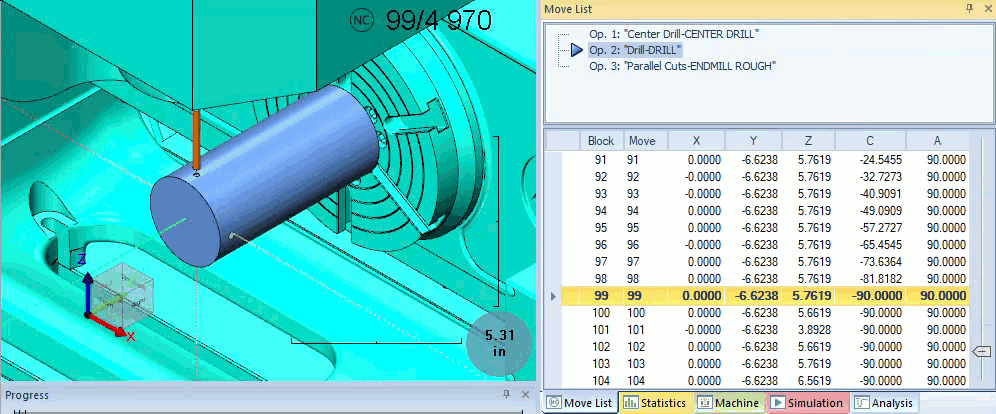This screenshot has height=414, width=996.
Task: Click the Block column header
Action: coord(601,141)
